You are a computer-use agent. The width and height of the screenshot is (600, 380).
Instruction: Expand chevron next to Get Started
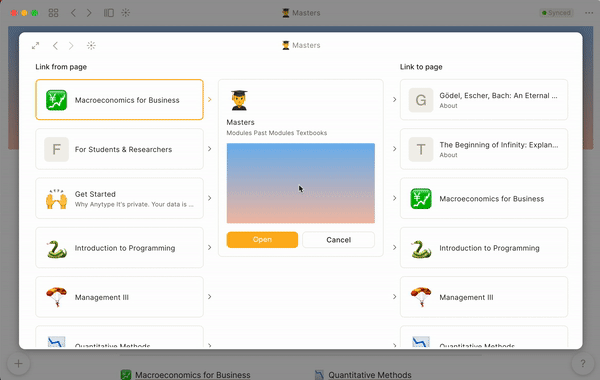[x=210, y=198]
